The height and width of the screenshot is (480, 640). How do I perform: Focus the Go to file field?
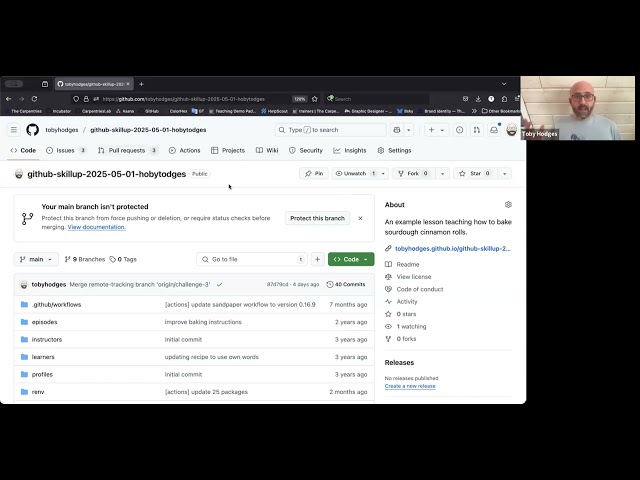tap(252, 259)
